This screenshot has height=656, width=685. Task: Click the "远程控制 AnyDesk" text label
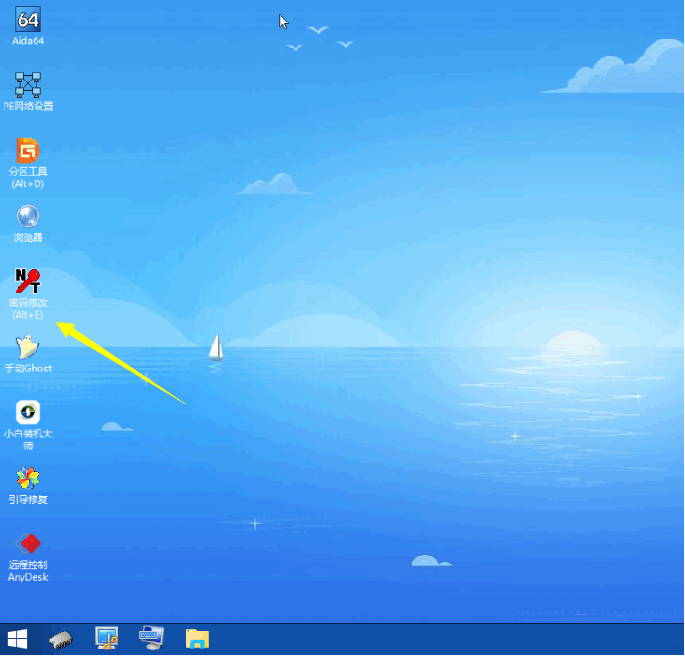point(28,571)
